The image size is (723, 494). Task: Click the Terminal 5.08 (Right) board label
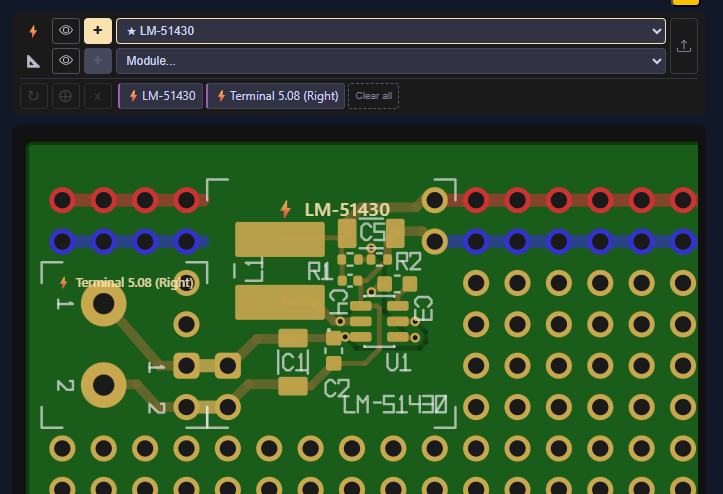[134, 283]
